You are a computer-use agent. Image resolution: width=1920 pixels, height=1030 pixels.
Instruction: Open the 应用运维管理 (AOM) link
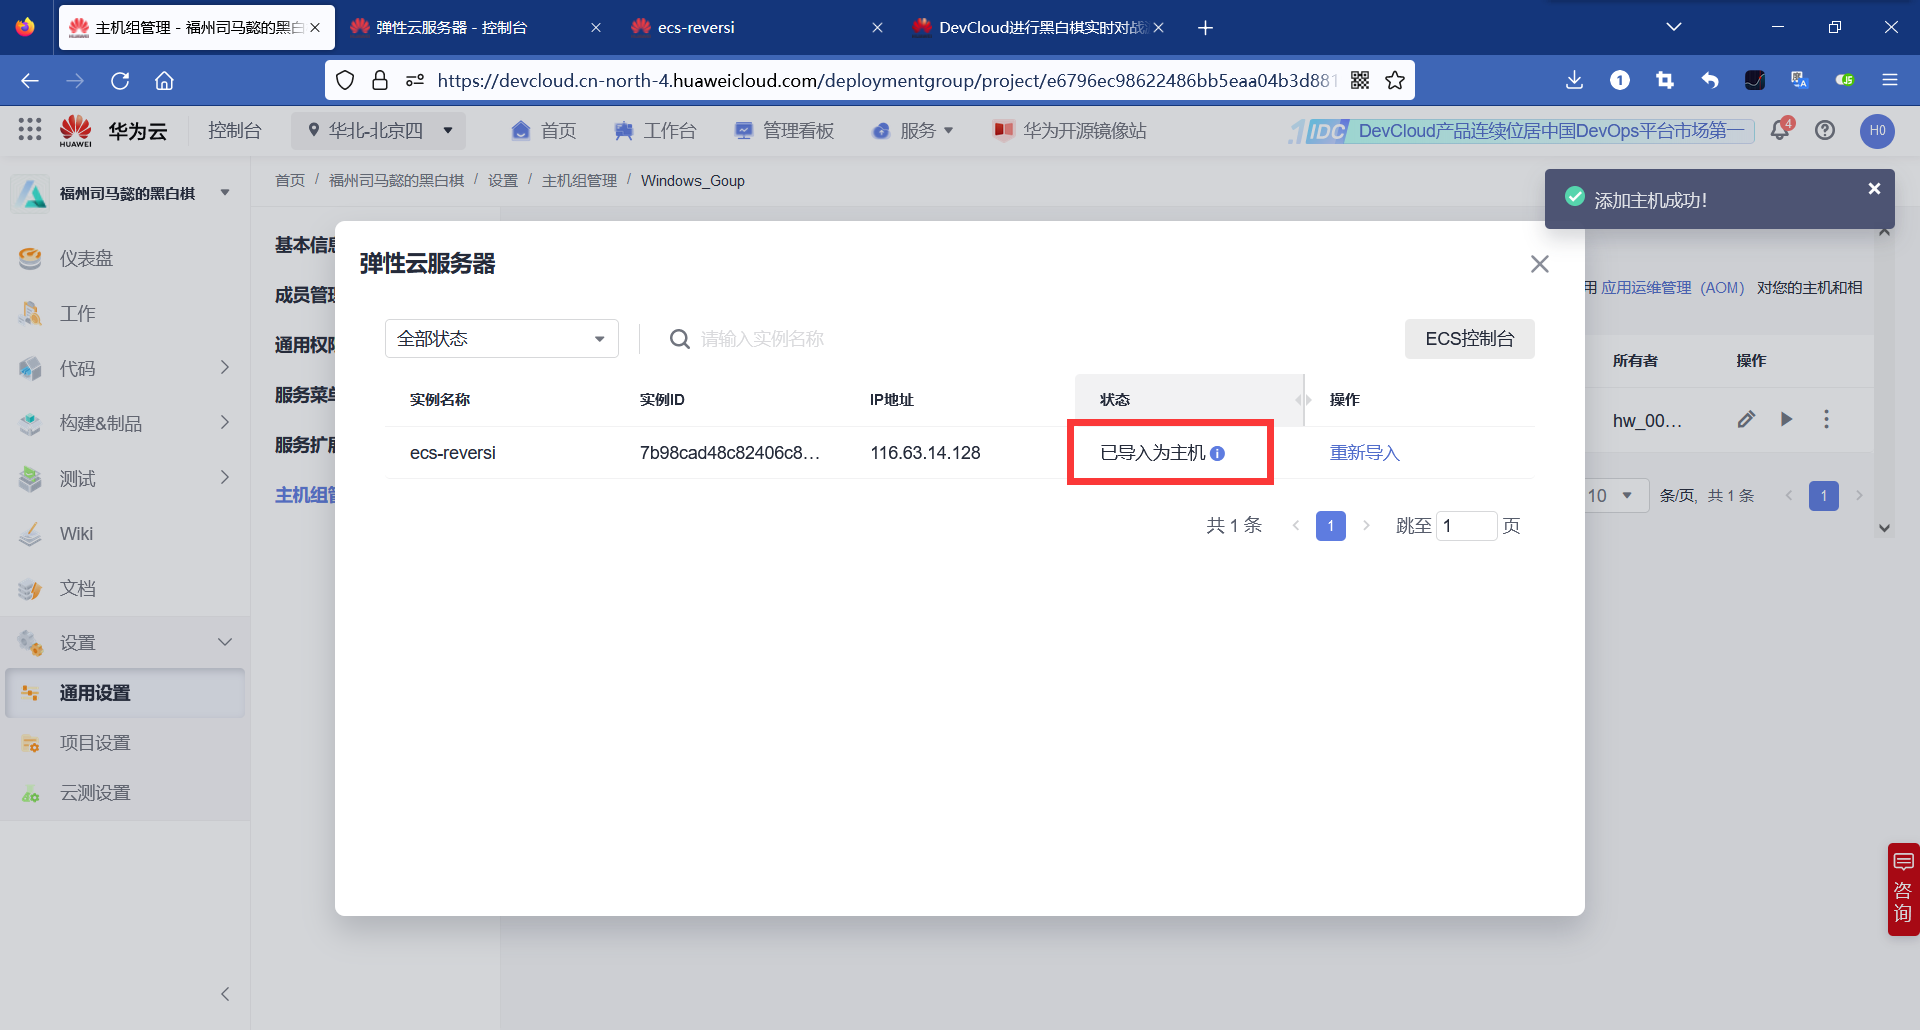pos(1672,288)
